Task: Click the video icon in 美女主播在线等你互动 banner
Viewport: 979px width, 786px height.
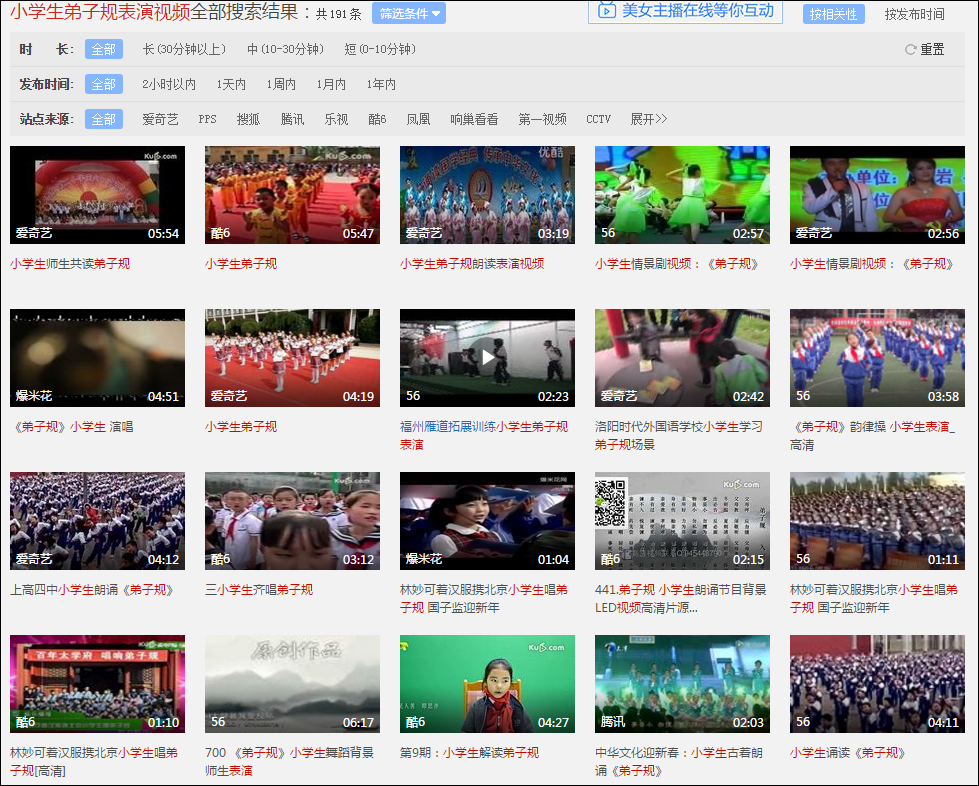Action: (x=606, y=11)
